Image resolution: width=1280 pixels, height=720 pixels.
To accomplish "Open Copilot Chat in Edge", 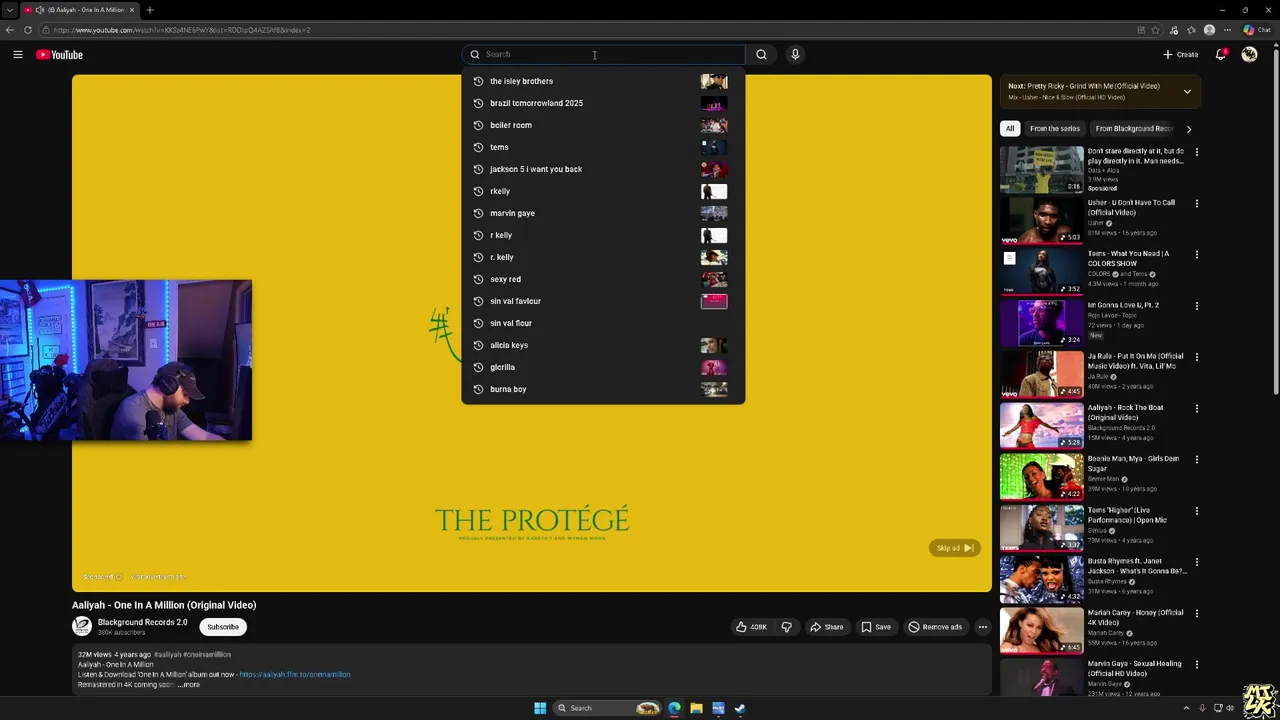I will tap(1258, 30).
